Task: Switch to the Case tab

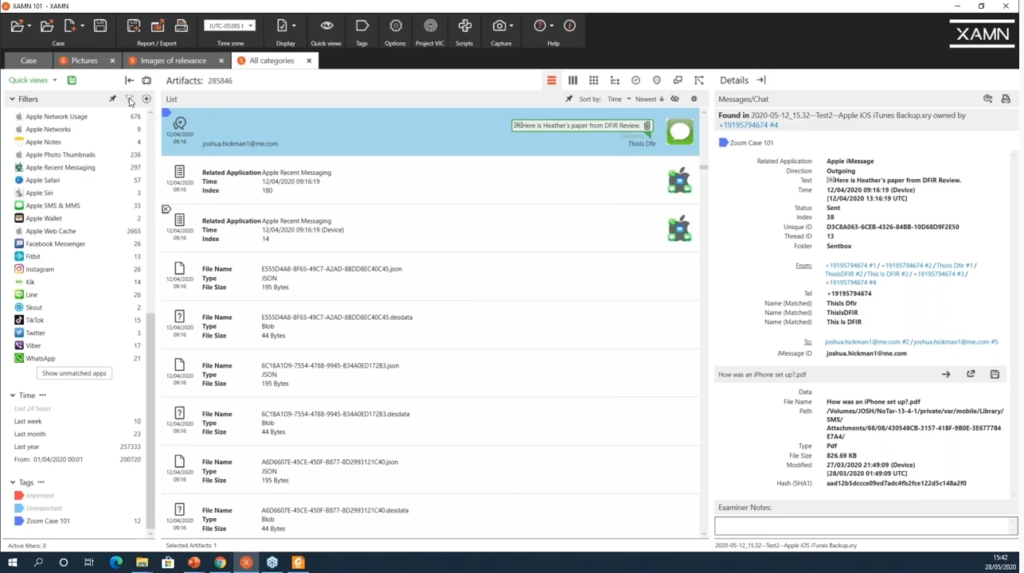Action: coord(28,61)
